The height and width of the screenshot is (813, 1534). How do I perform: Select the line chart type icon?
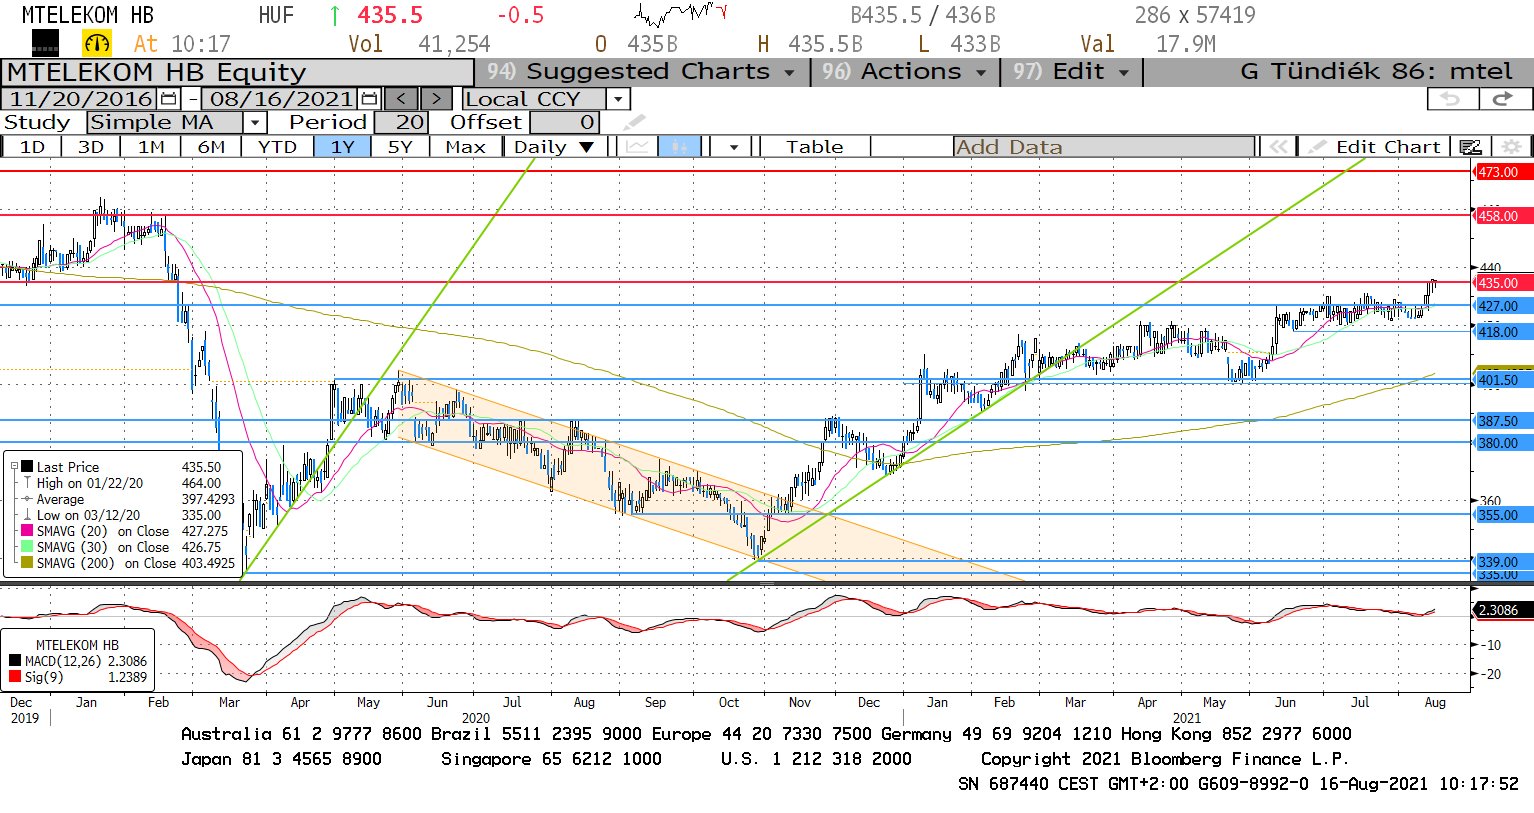pos(637,147)
